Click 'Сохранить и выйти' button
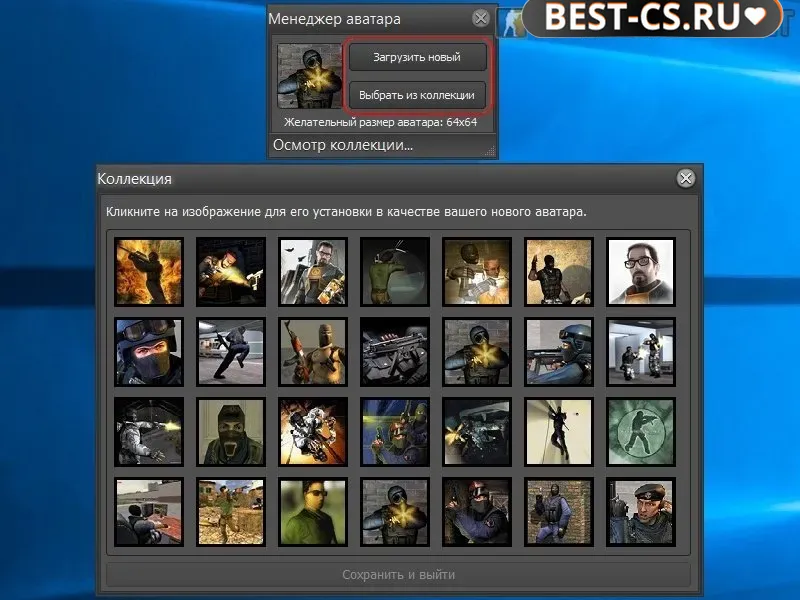Screen dimensions: 800x600 (x=398, y=574)
